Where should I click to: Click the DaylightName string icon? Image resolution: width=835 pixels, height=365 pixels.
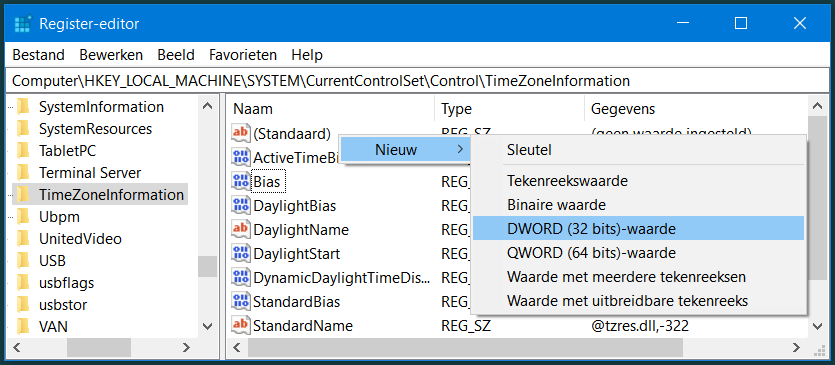coord(241,230)
